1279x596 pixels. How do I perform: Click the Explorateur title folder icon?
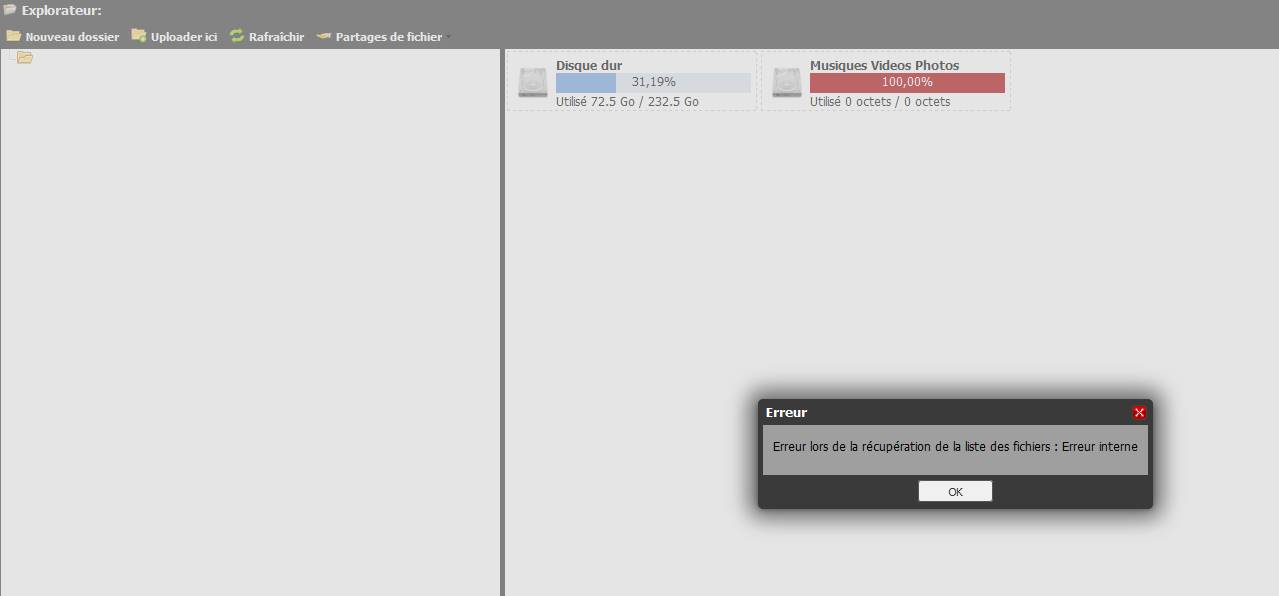10,10
